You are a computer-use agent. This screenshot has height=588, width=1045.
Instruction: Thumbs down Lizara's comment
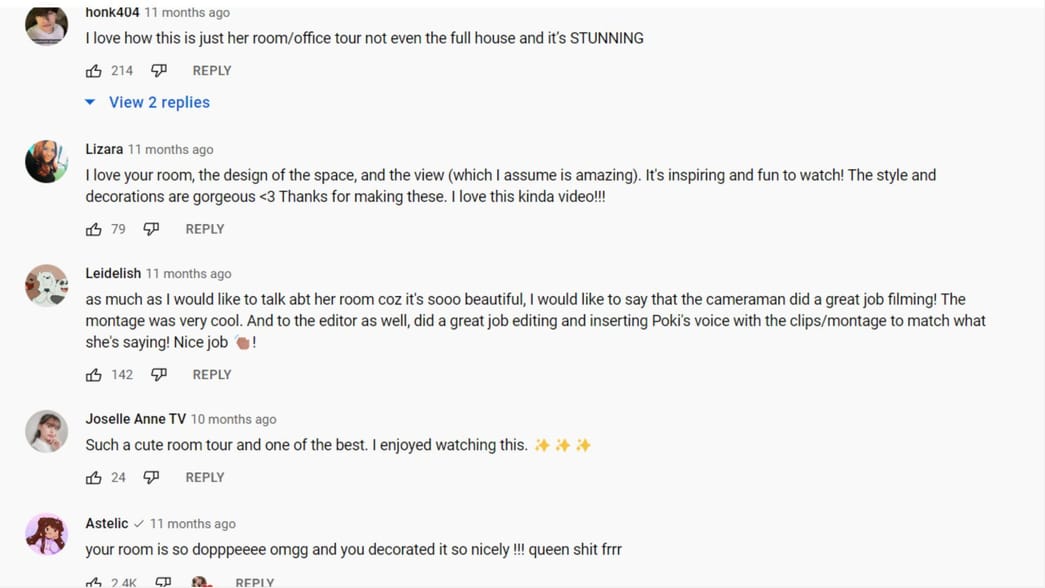click(x=151, y=229)
